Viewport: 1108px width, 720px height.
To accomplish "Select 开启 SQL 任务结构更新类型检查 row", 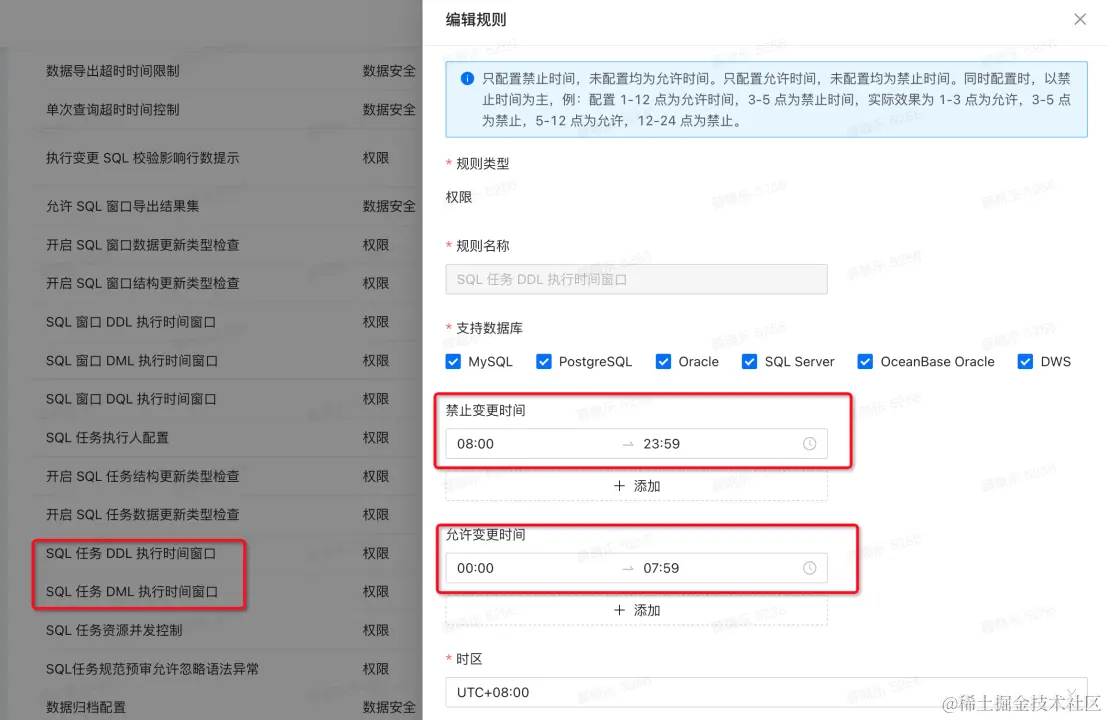I will [x=226, y=476].
